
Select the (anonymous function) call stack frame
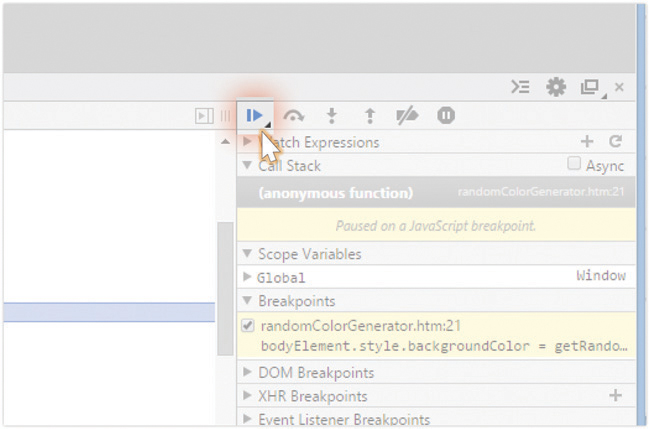point(335,193)
